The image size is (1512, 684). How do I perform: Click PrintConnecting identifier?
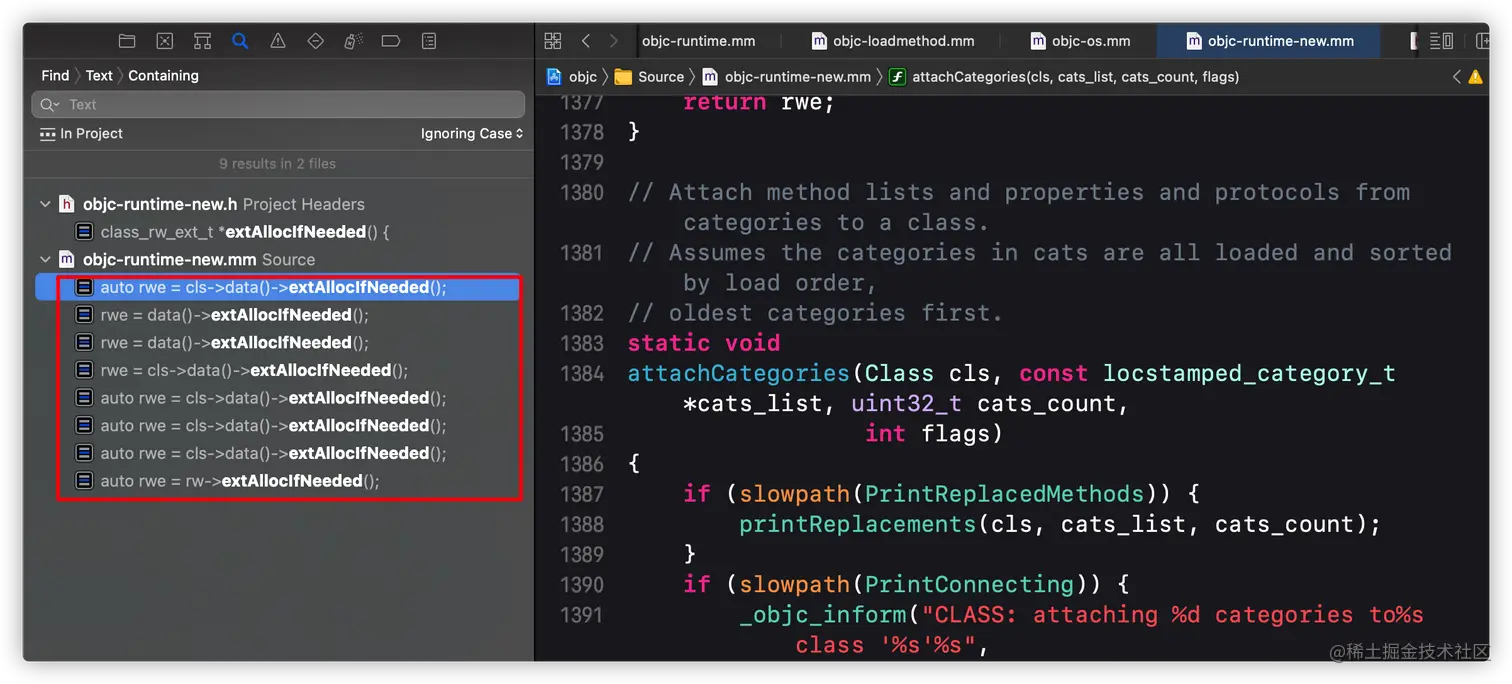click(x=969, y=584)
